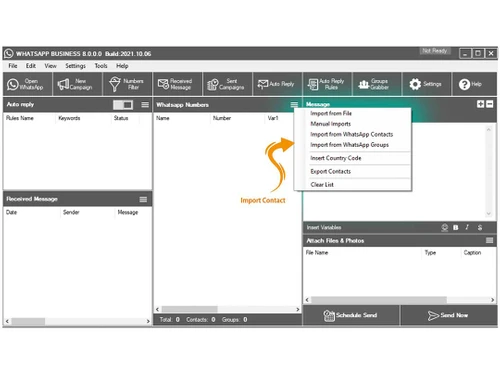
Task: Open the Settings gear toolbar button
Action: (426, 84)
